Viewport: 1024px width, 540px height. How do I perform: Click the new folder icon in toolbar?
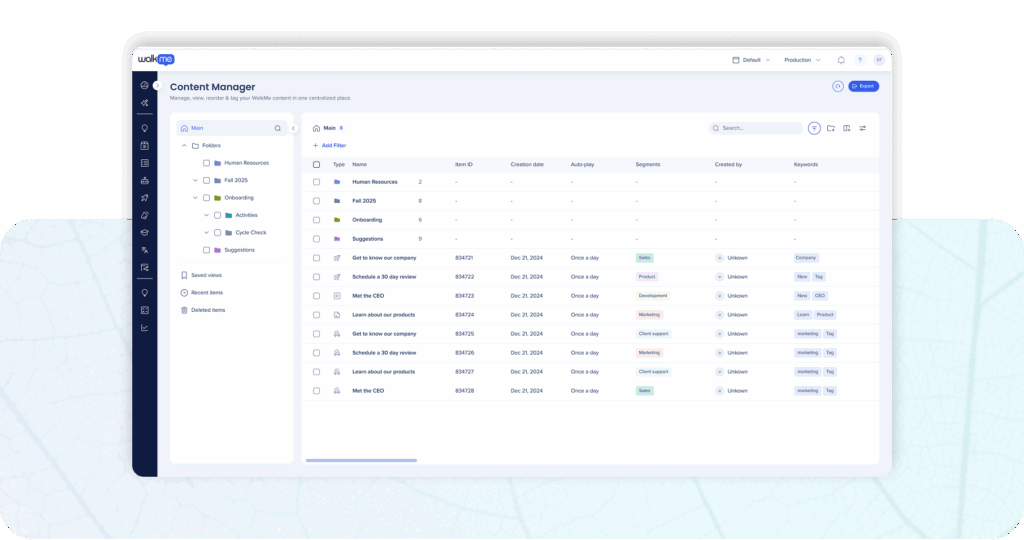pyautogui.click(x=831, y=128)
